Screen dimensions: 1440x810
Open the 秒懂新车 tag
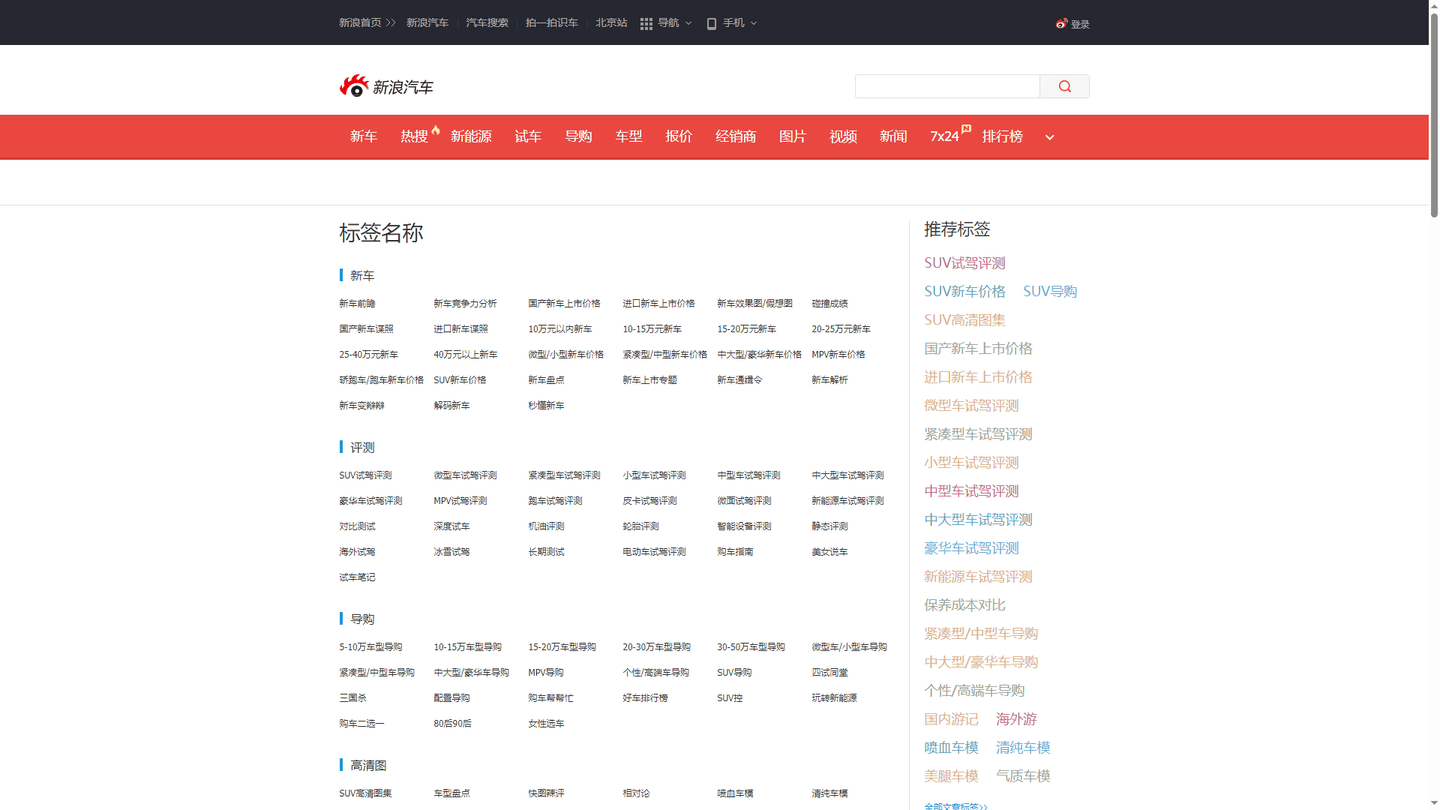(x=546, y=405)
